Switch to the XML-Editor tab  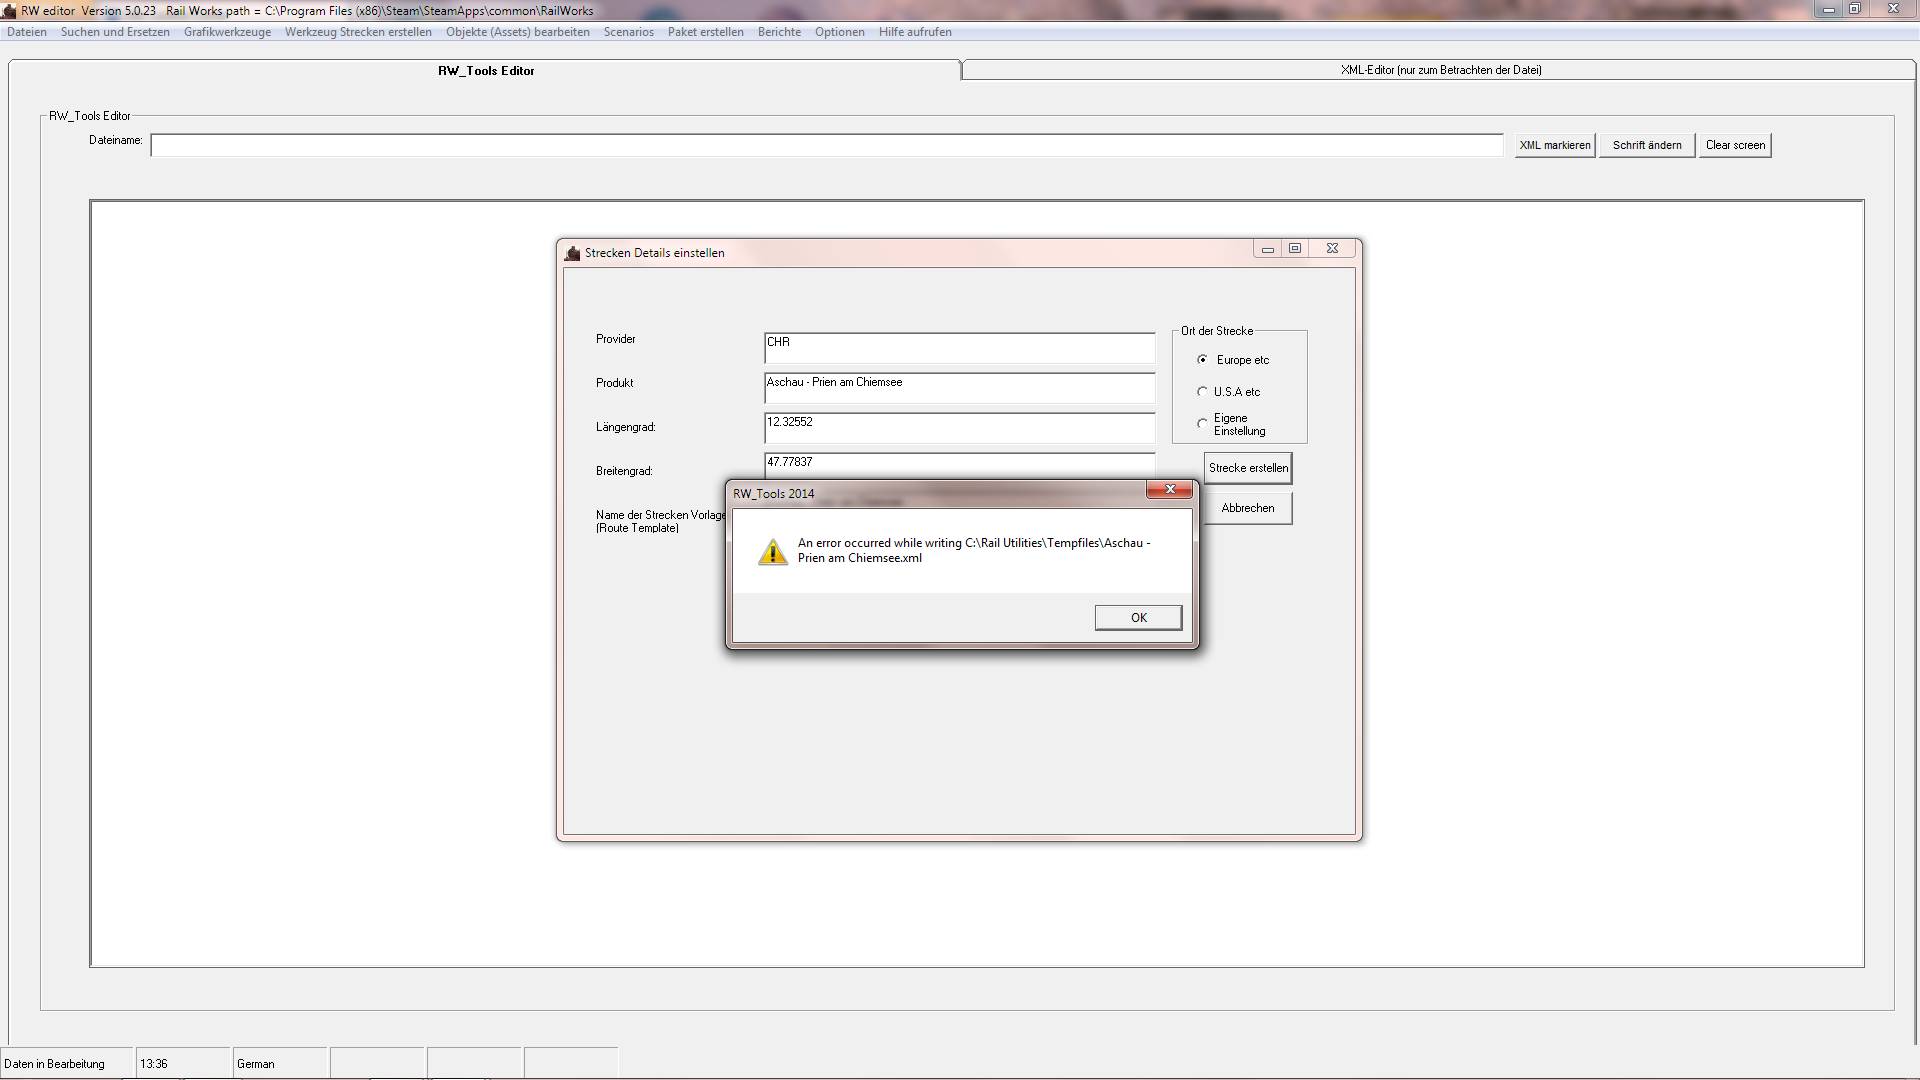(1440, 70)
